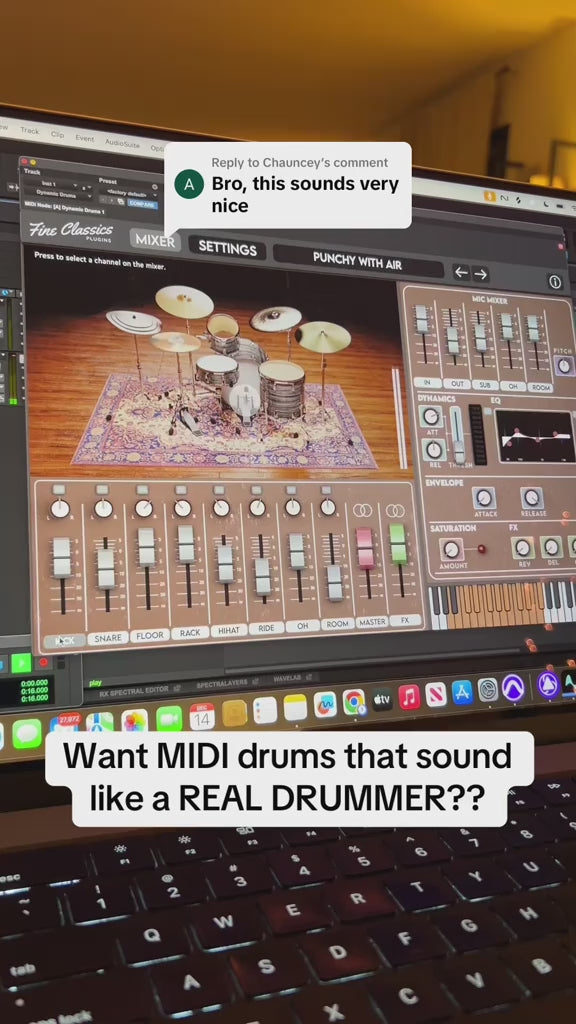Click the snare drum in the kit view
Screen dimensions: 576x1024
click(217, 372)
